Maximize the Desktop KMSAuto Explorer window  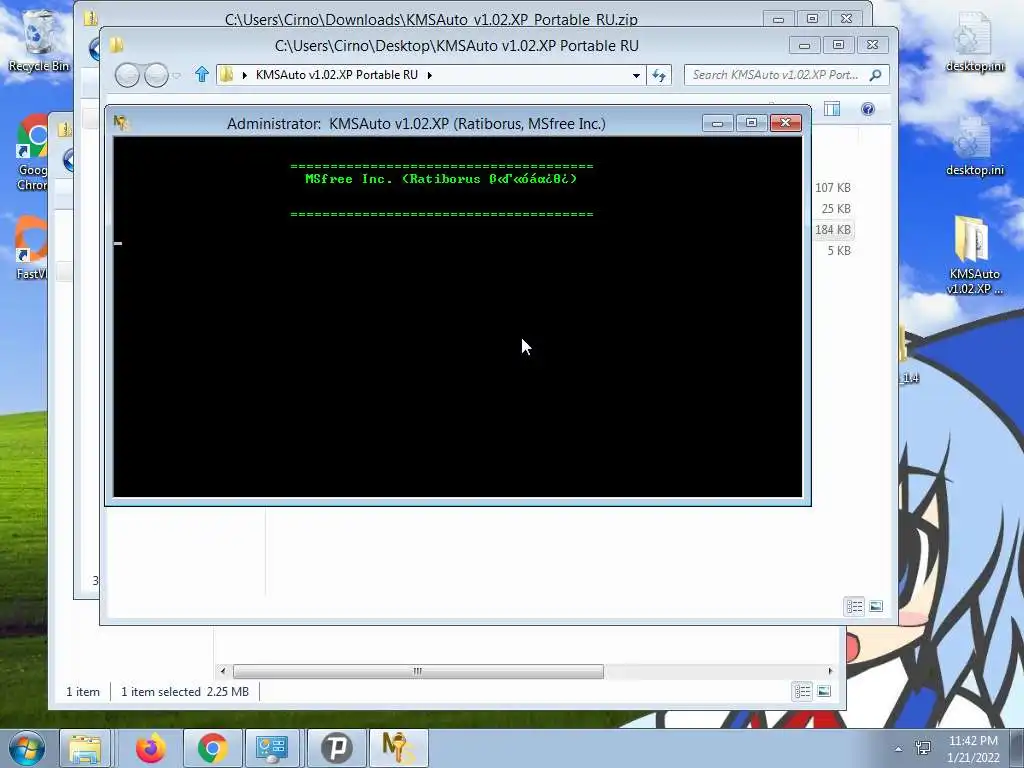click(x=839, y=45)
